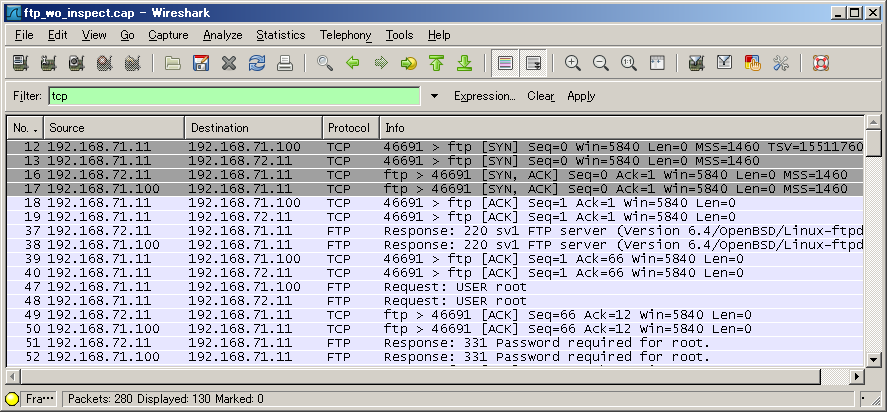
Task: Select packet 12 SYN row
Action: tap(436, 147)
